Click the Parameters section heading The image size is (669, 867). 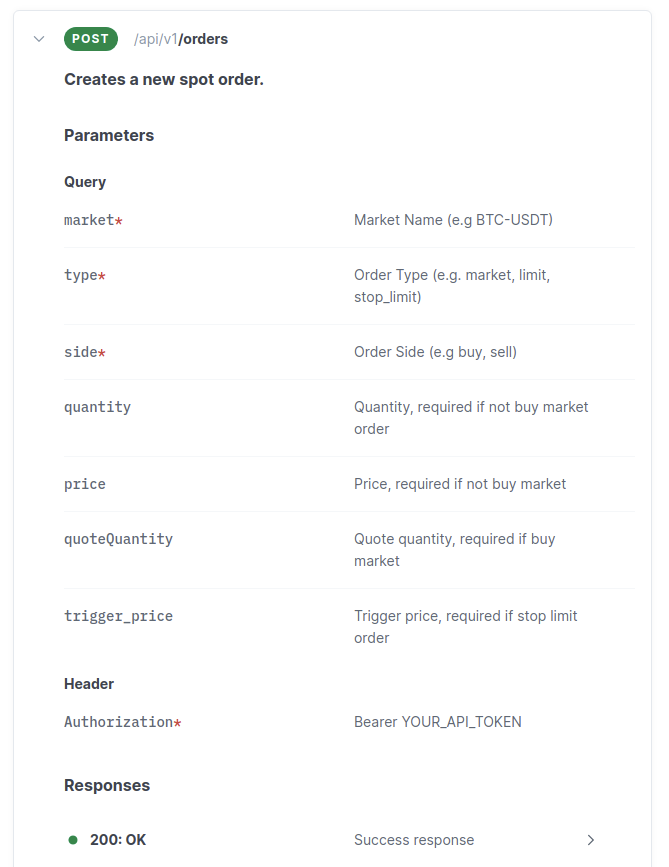(109, 135)
